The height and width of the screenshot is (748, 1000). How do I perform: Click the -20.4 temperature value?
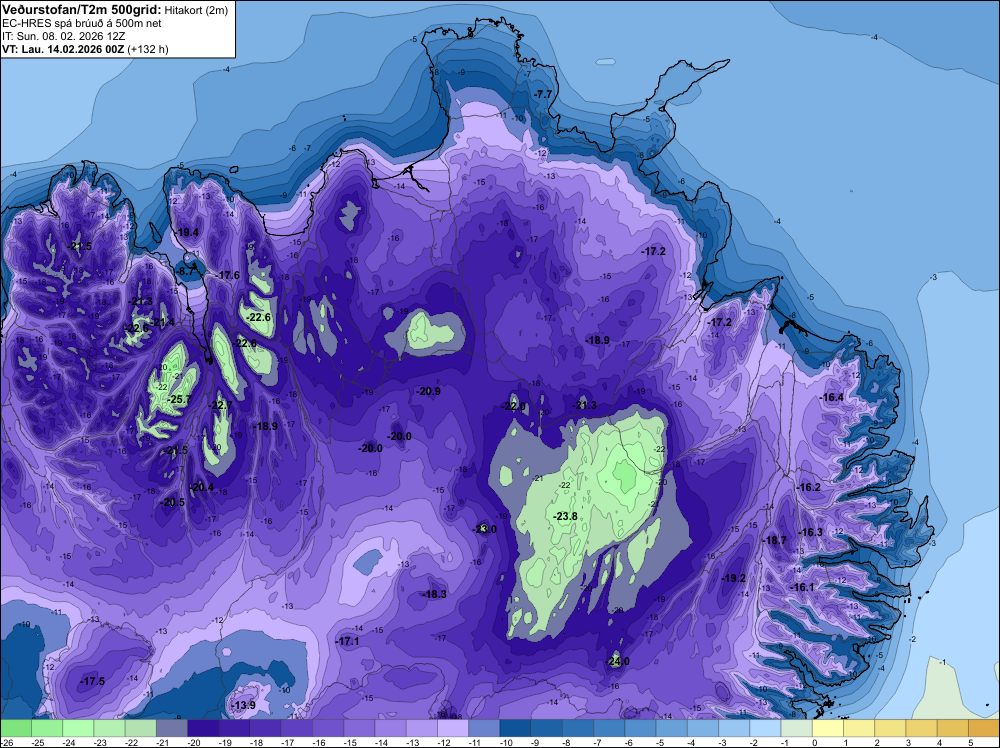tap(202, 487)
